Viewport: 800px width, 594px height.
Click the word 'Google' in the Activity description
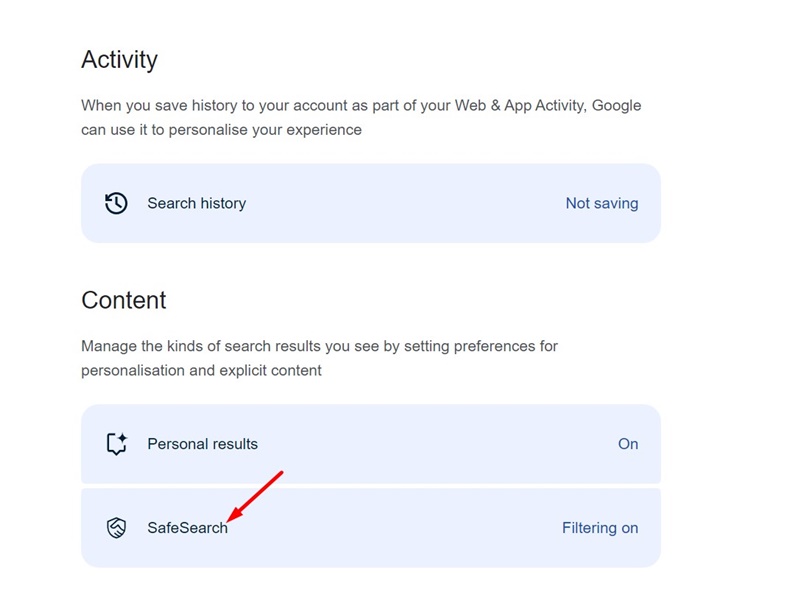[x=616, y=106]
